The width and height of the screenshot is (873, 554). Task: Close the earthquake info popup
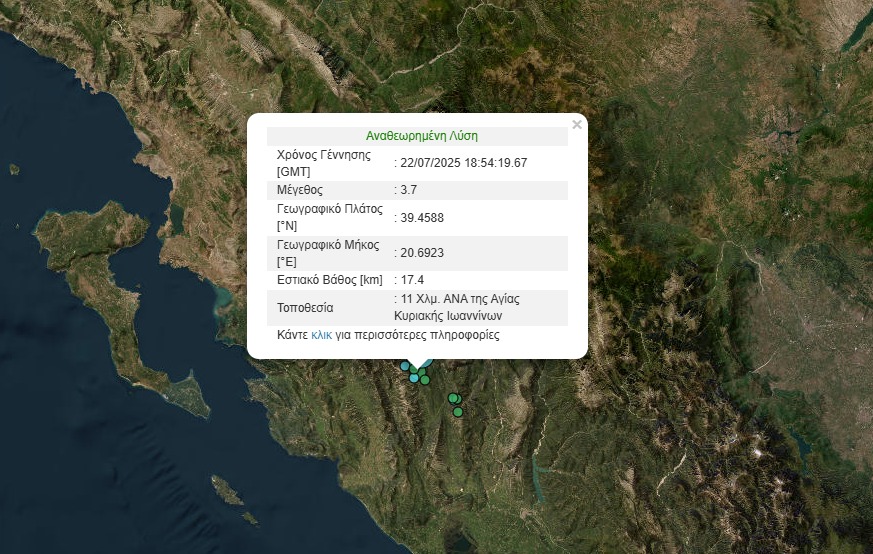pos(576,125)
